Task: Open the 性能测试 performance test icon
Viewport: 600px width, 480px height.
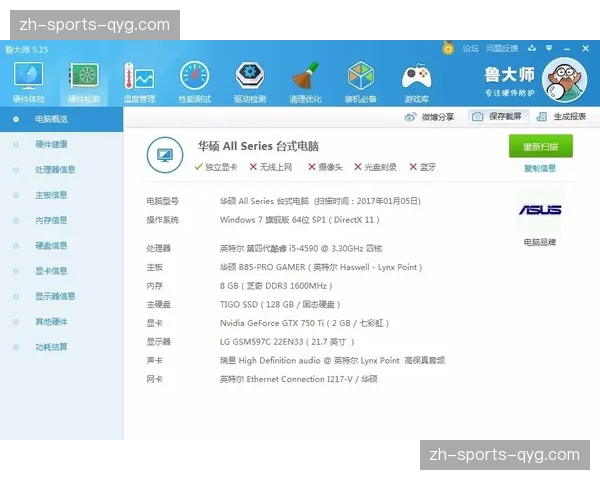Action: pyautogui.click(x=194, y=82)
